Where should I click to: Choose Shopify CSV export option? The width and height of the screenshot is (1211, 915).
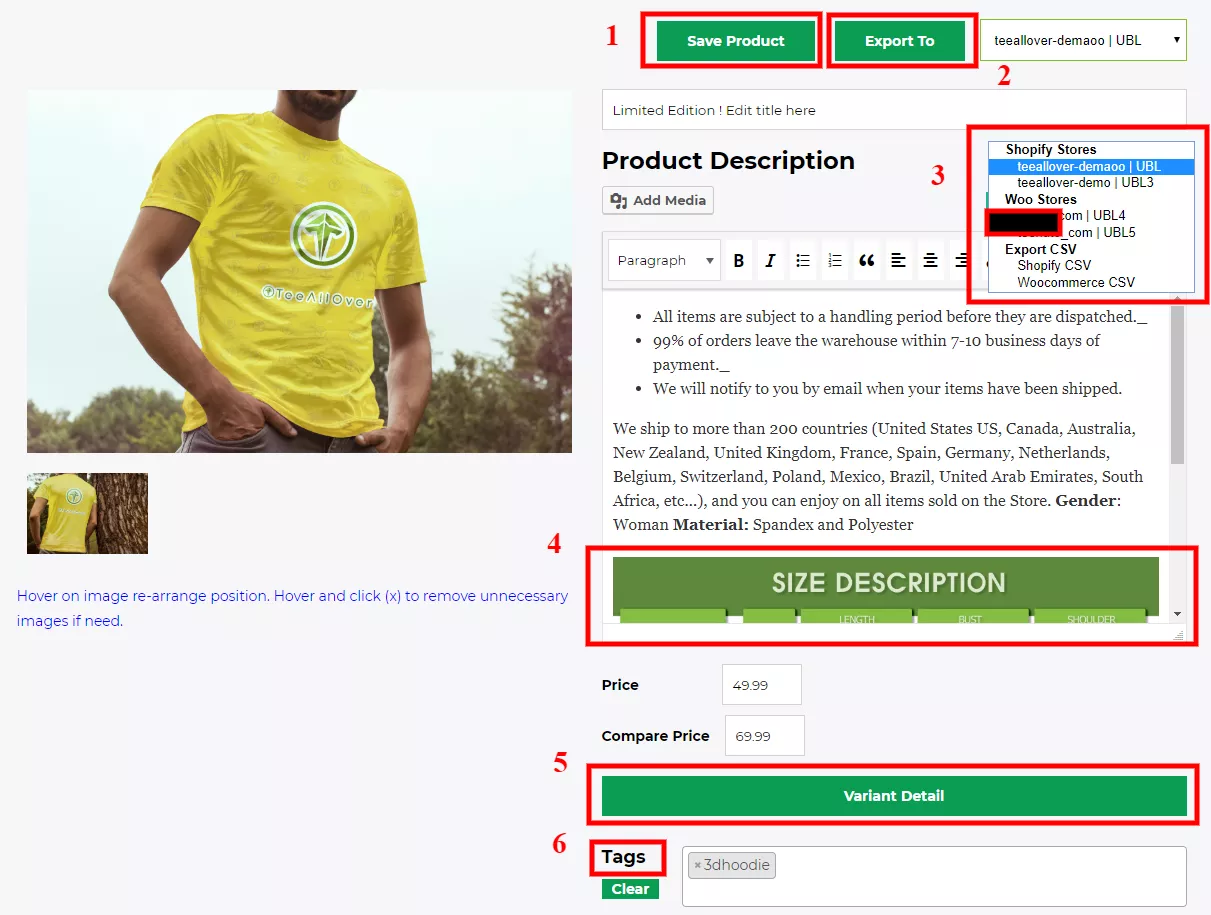(1054, 266)
